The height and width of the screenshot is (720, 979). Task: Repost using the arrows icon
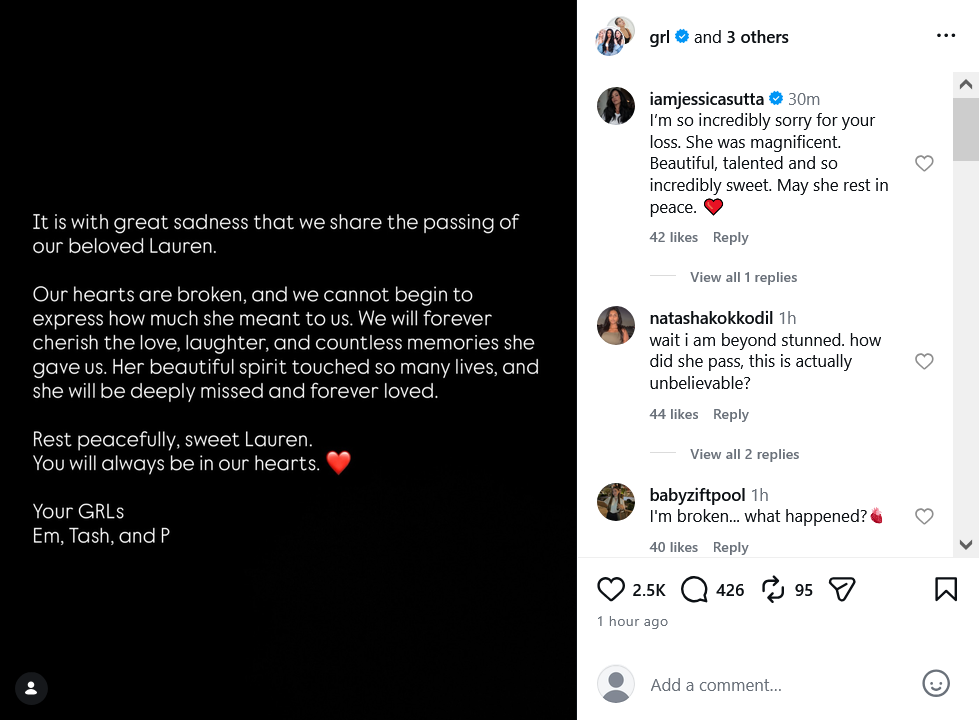click(x=773, y=589)
